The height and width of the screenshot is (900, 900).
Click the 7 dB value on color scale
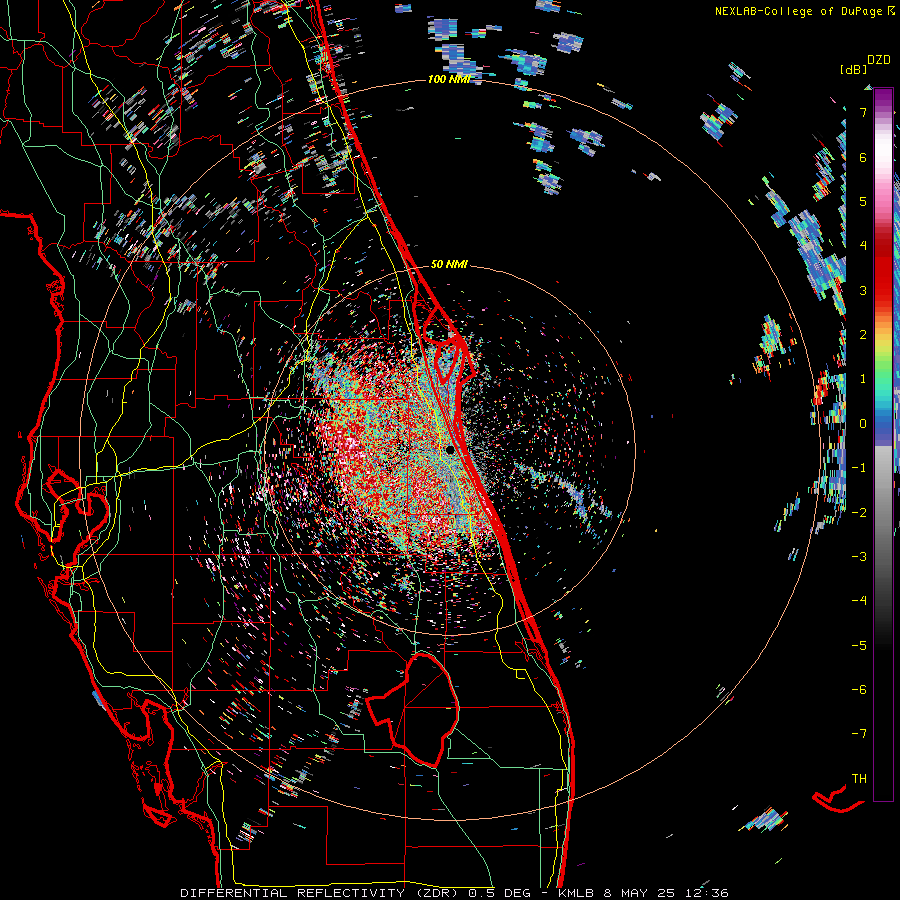pos(863,112)
